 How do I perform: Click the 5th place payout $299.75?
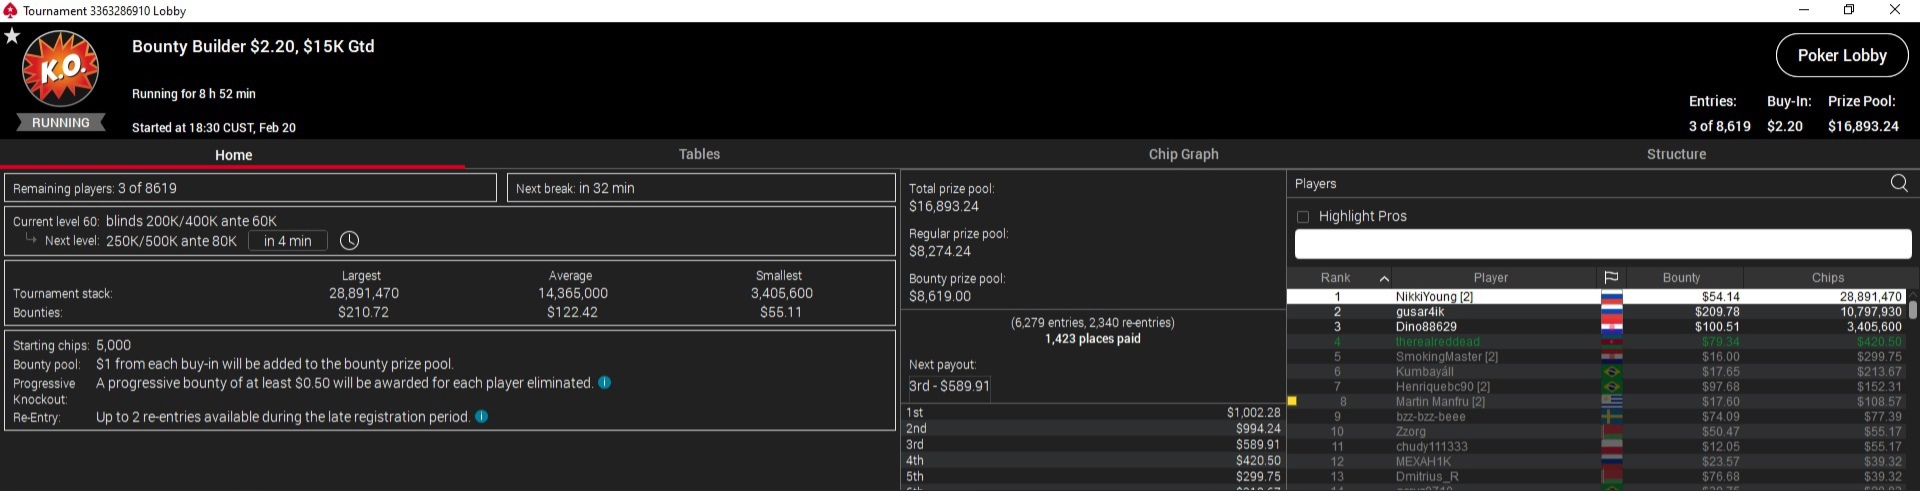[x=1257, y=477]
